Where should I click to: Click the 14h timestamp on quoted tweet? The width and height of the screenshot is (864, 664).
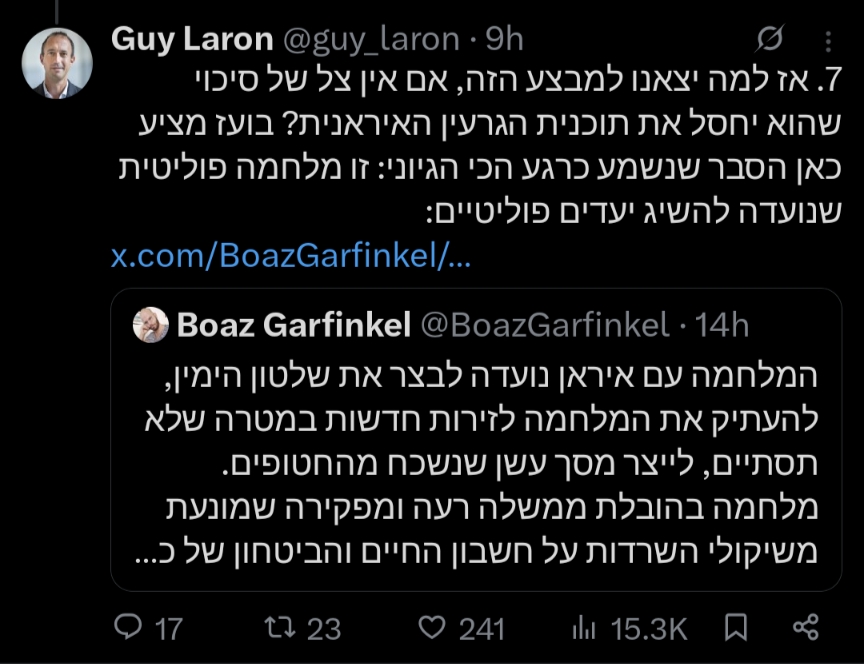pos(722,325)
